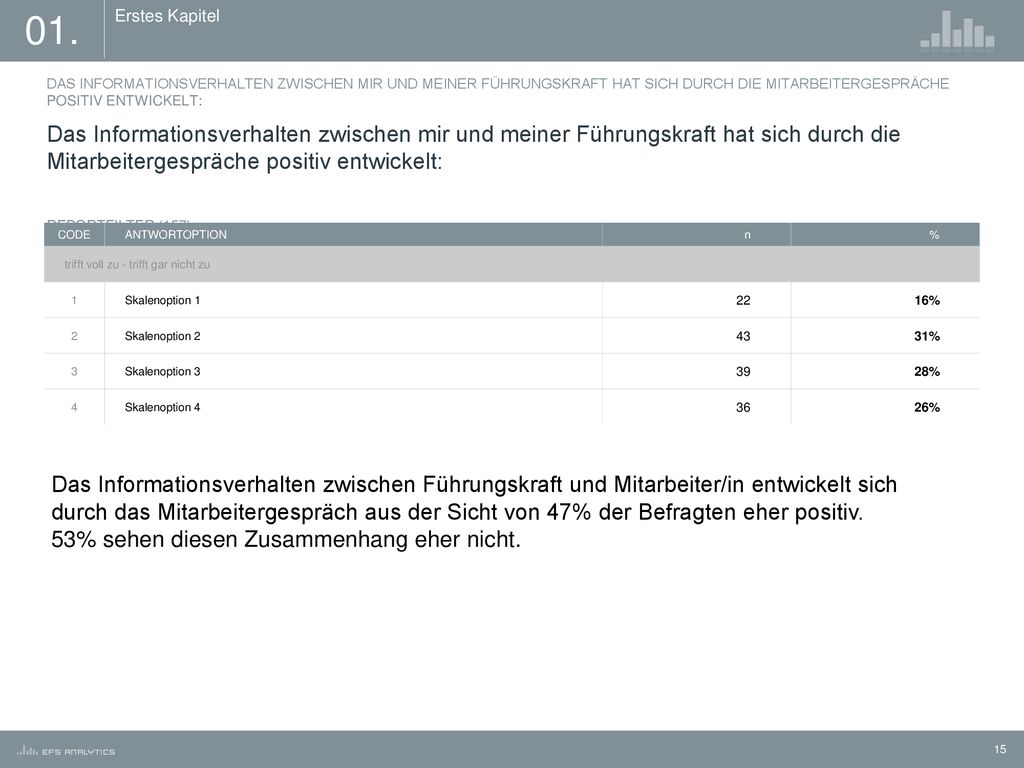Viewport: 1024px width, 768px height.
Task: Click the EFS Analytics footer logo
Action: coord(66,751)
